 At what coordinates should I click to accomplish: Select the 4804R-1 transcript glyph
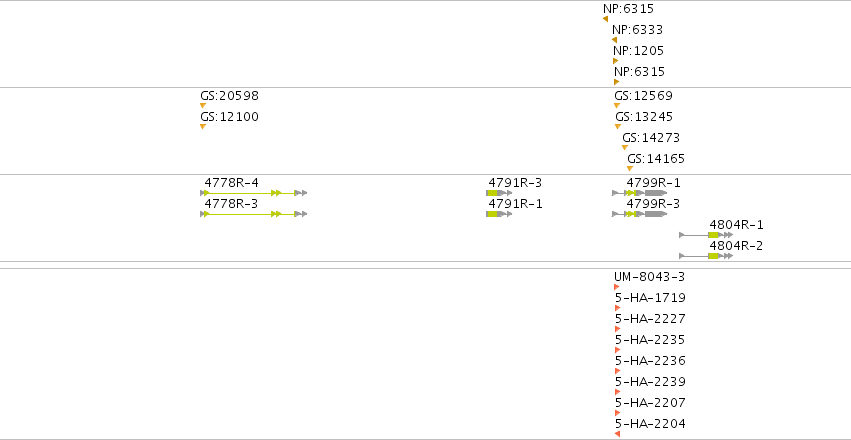706,235
